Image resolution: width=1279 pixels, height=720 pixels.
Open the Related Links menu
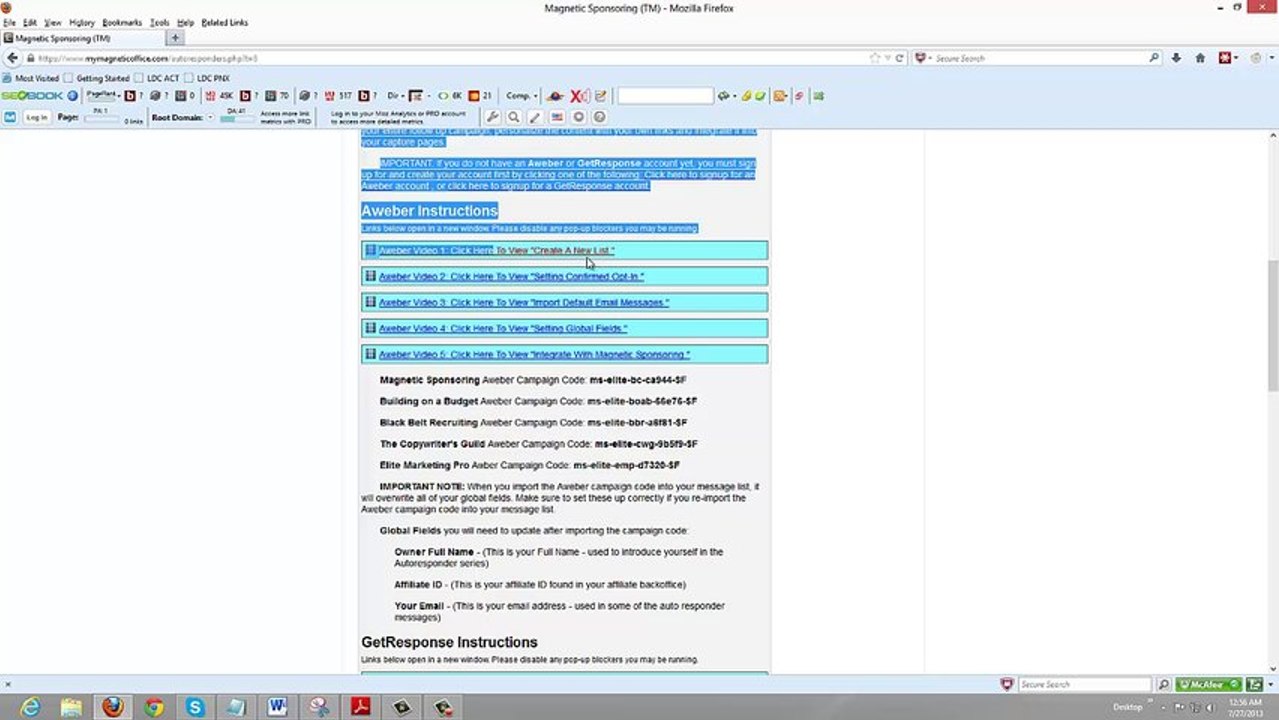pos(225,22)
